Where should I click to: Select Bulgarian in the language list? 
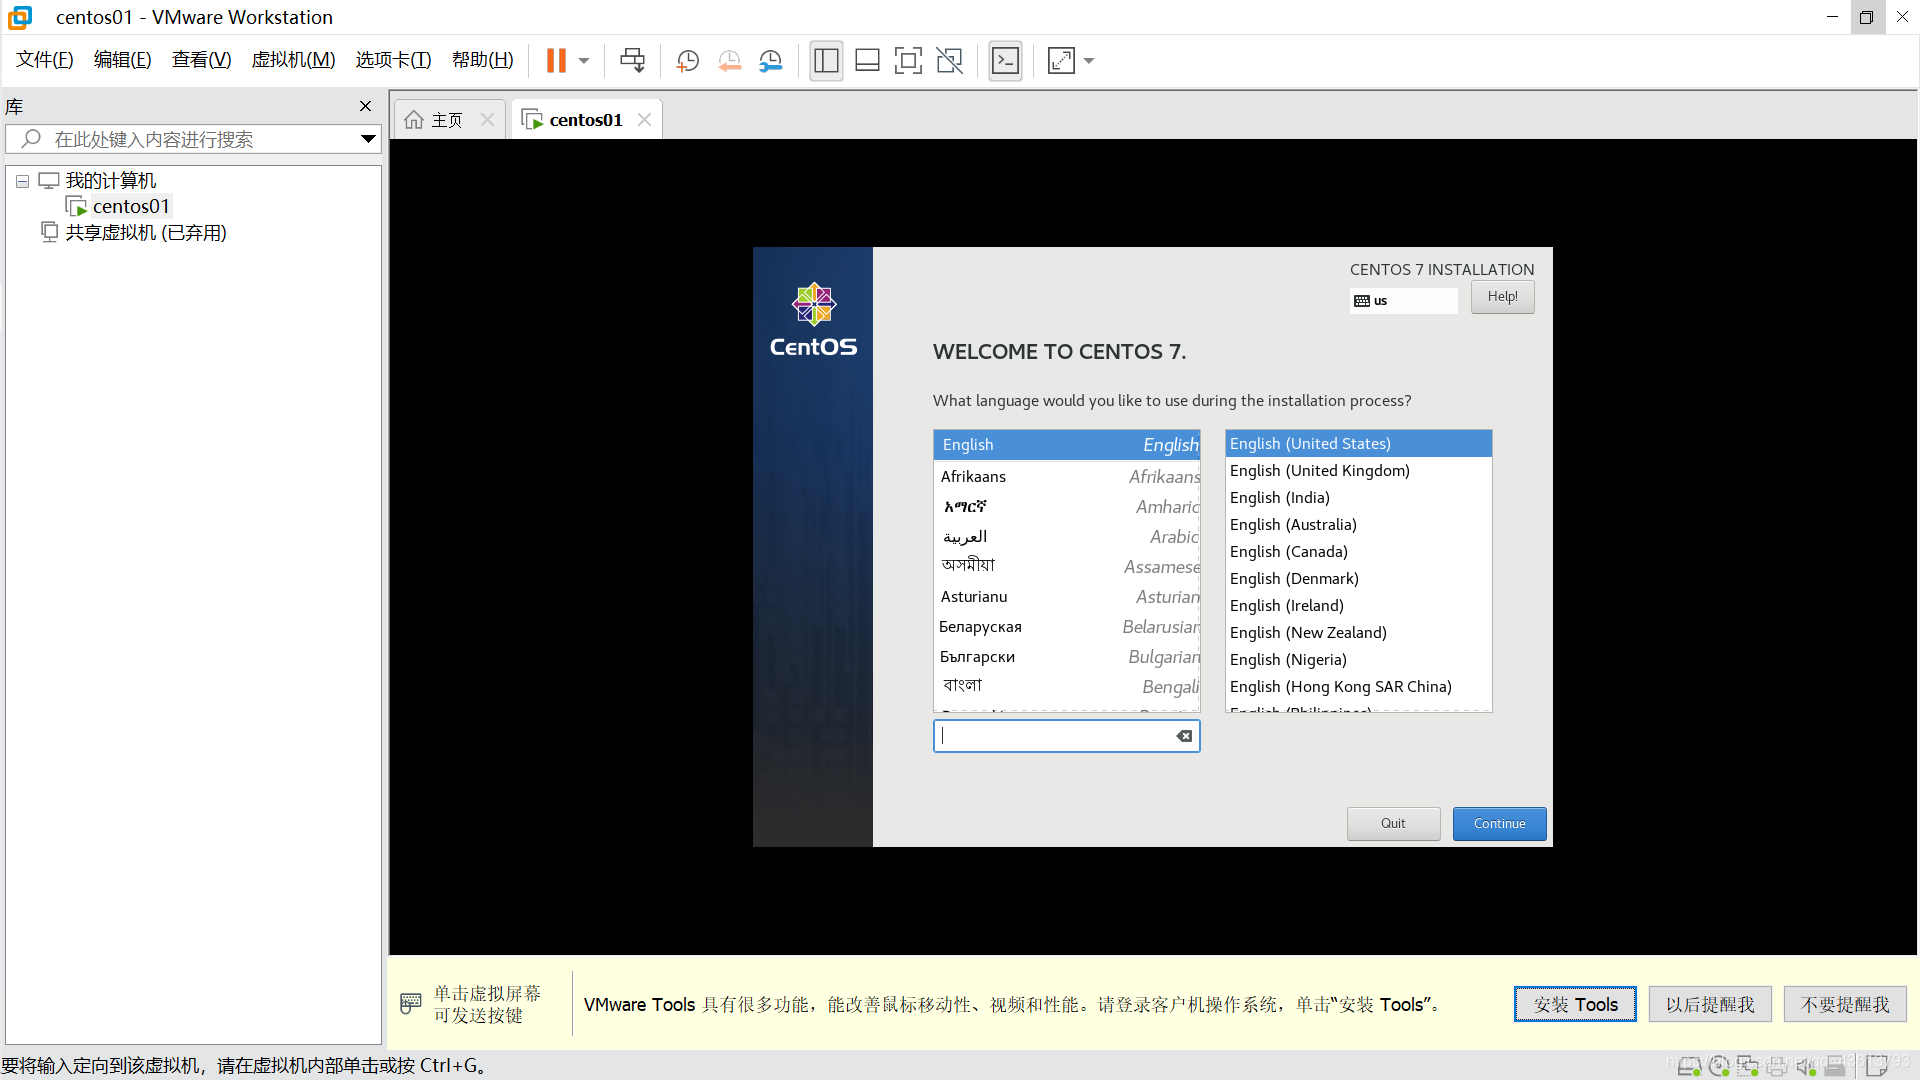pyautogui.click(x=1066, y=656)
